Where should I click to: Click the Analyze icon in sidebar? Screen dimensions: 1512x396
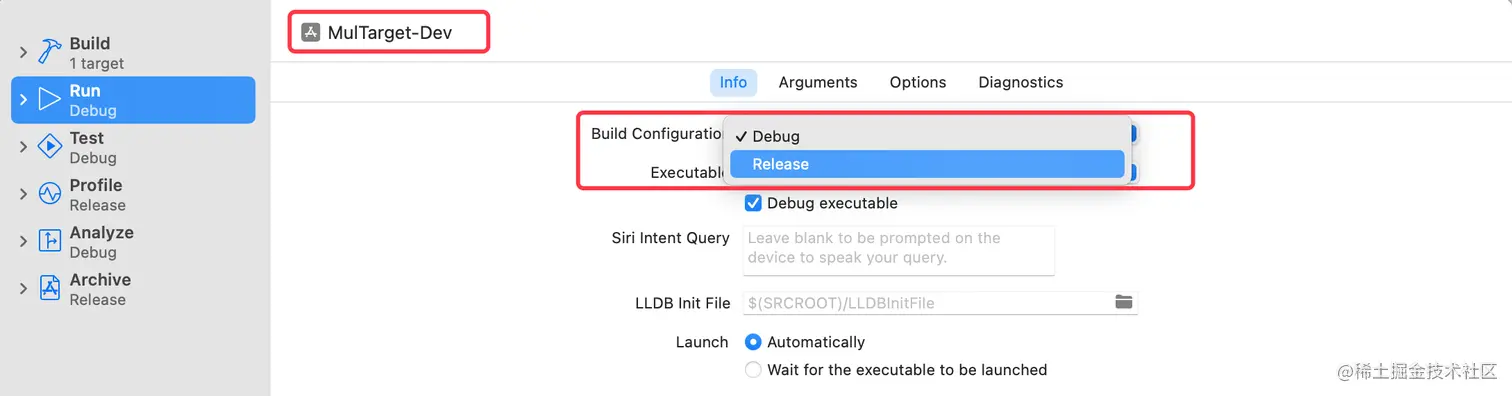pos(50,241)
